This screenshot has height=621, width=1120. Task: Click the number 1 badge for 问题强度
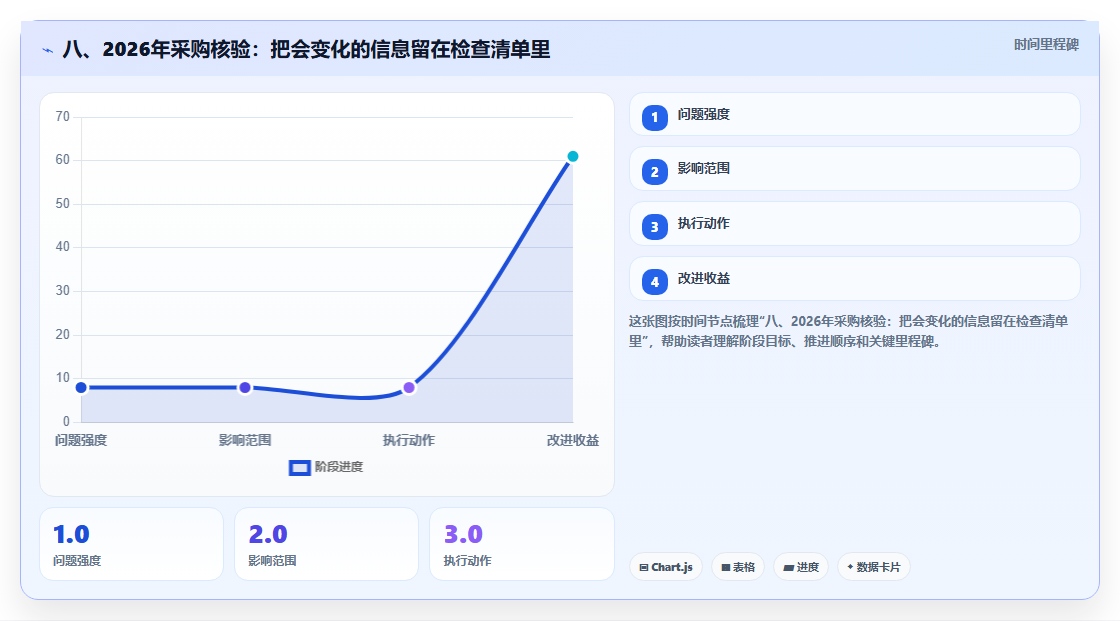[654, 117]
